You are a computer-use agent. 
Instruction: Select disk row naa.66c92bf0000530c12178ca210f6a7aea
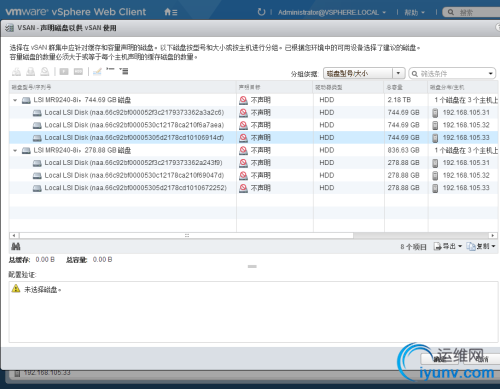(253, 125)
